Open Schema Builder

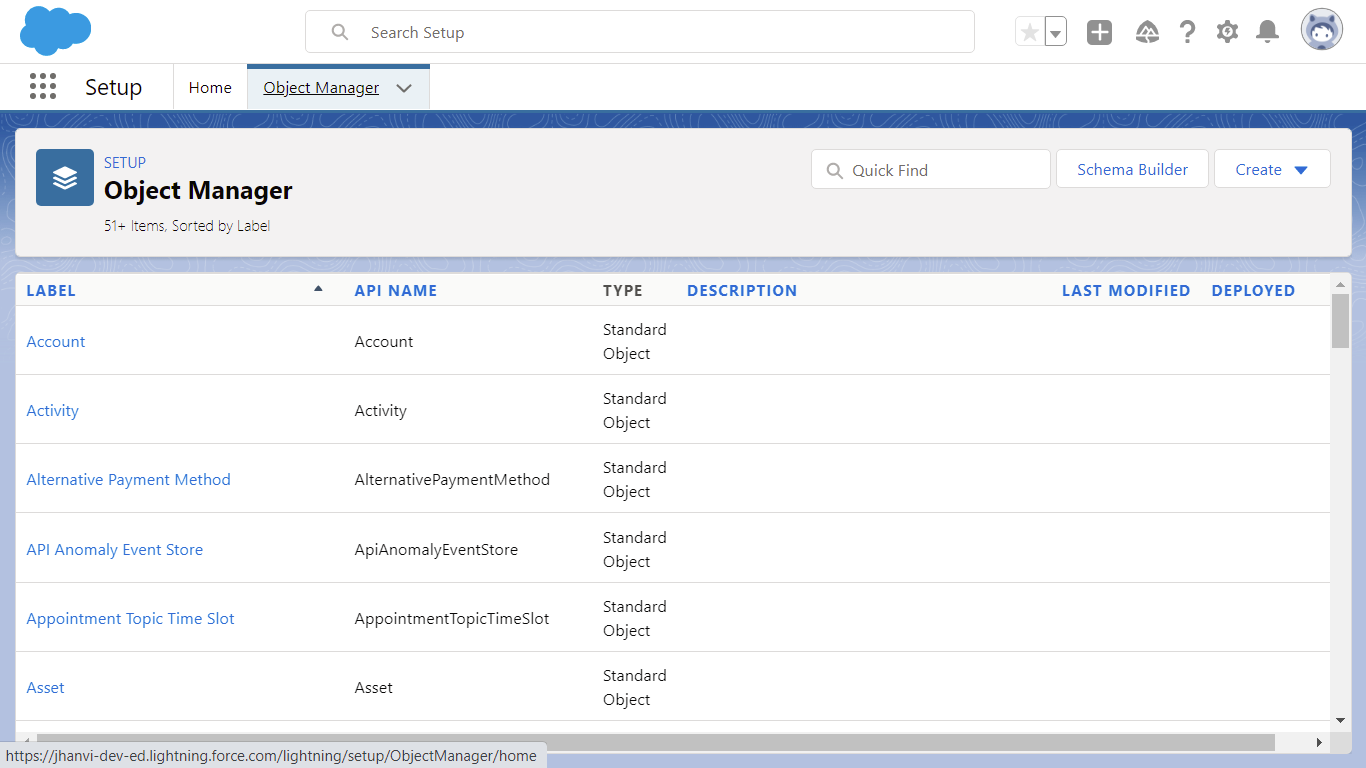click(x=1132, y=169)
